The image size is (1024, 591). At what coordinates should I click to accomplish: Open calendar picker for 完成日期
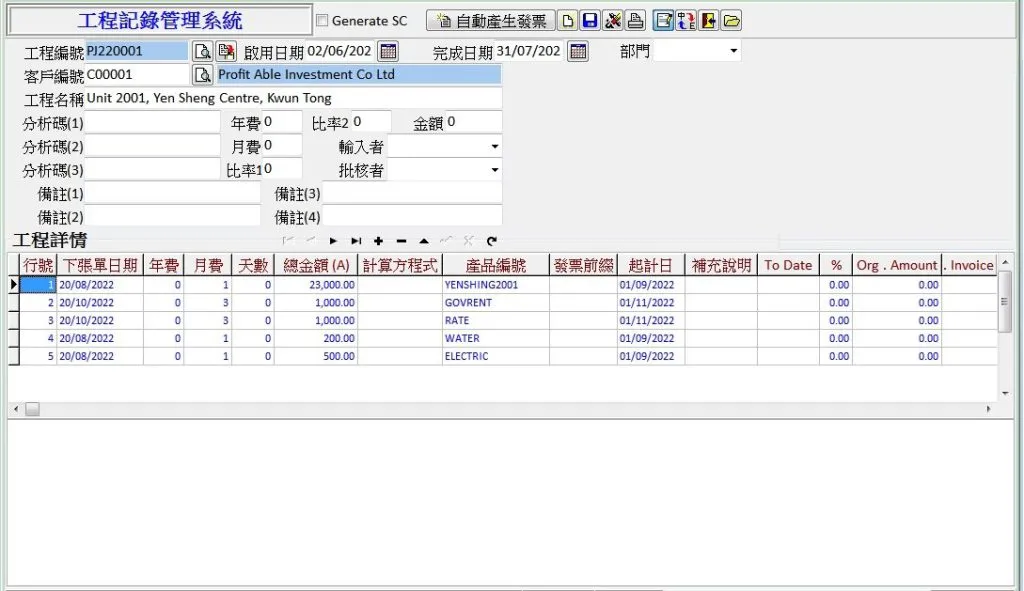577,52
